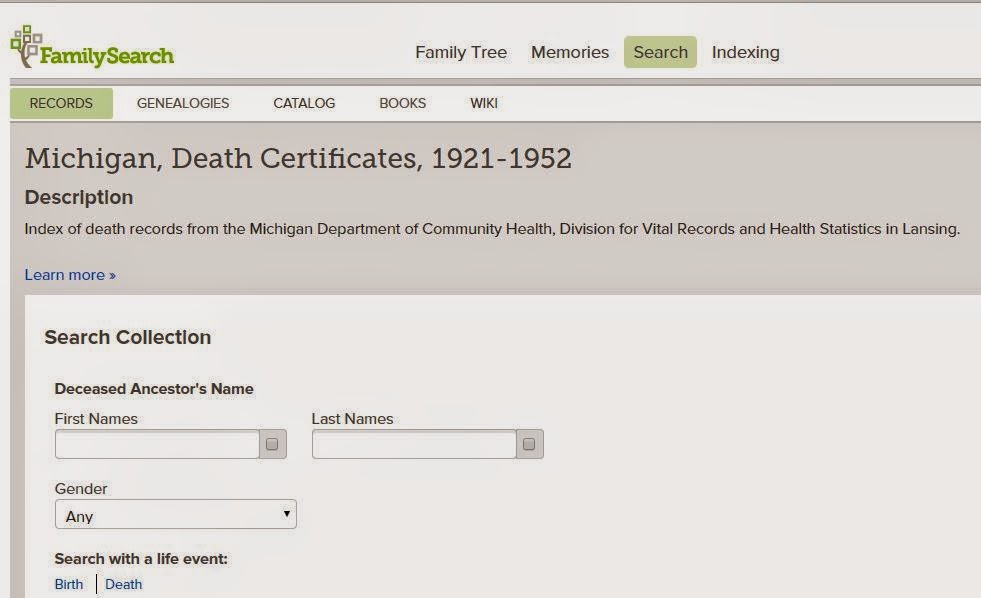Open the Wiki tab
This screenshot has width=981, height=598.
click(484, 103)
